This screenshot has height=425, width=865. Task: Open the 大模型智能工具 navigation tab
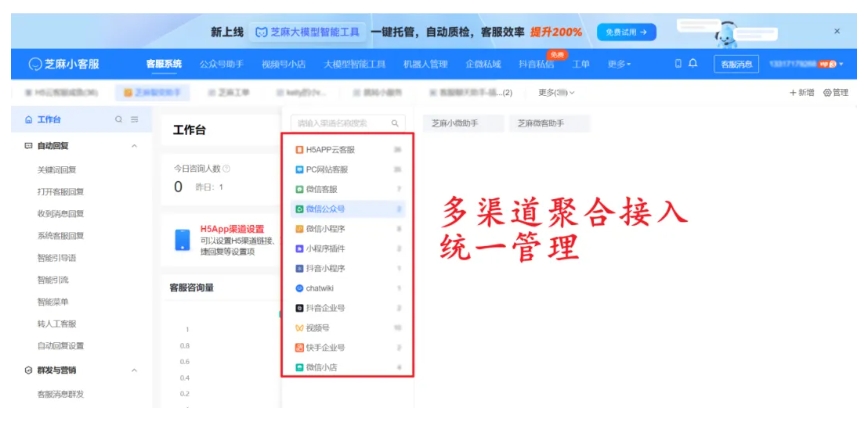354,64
